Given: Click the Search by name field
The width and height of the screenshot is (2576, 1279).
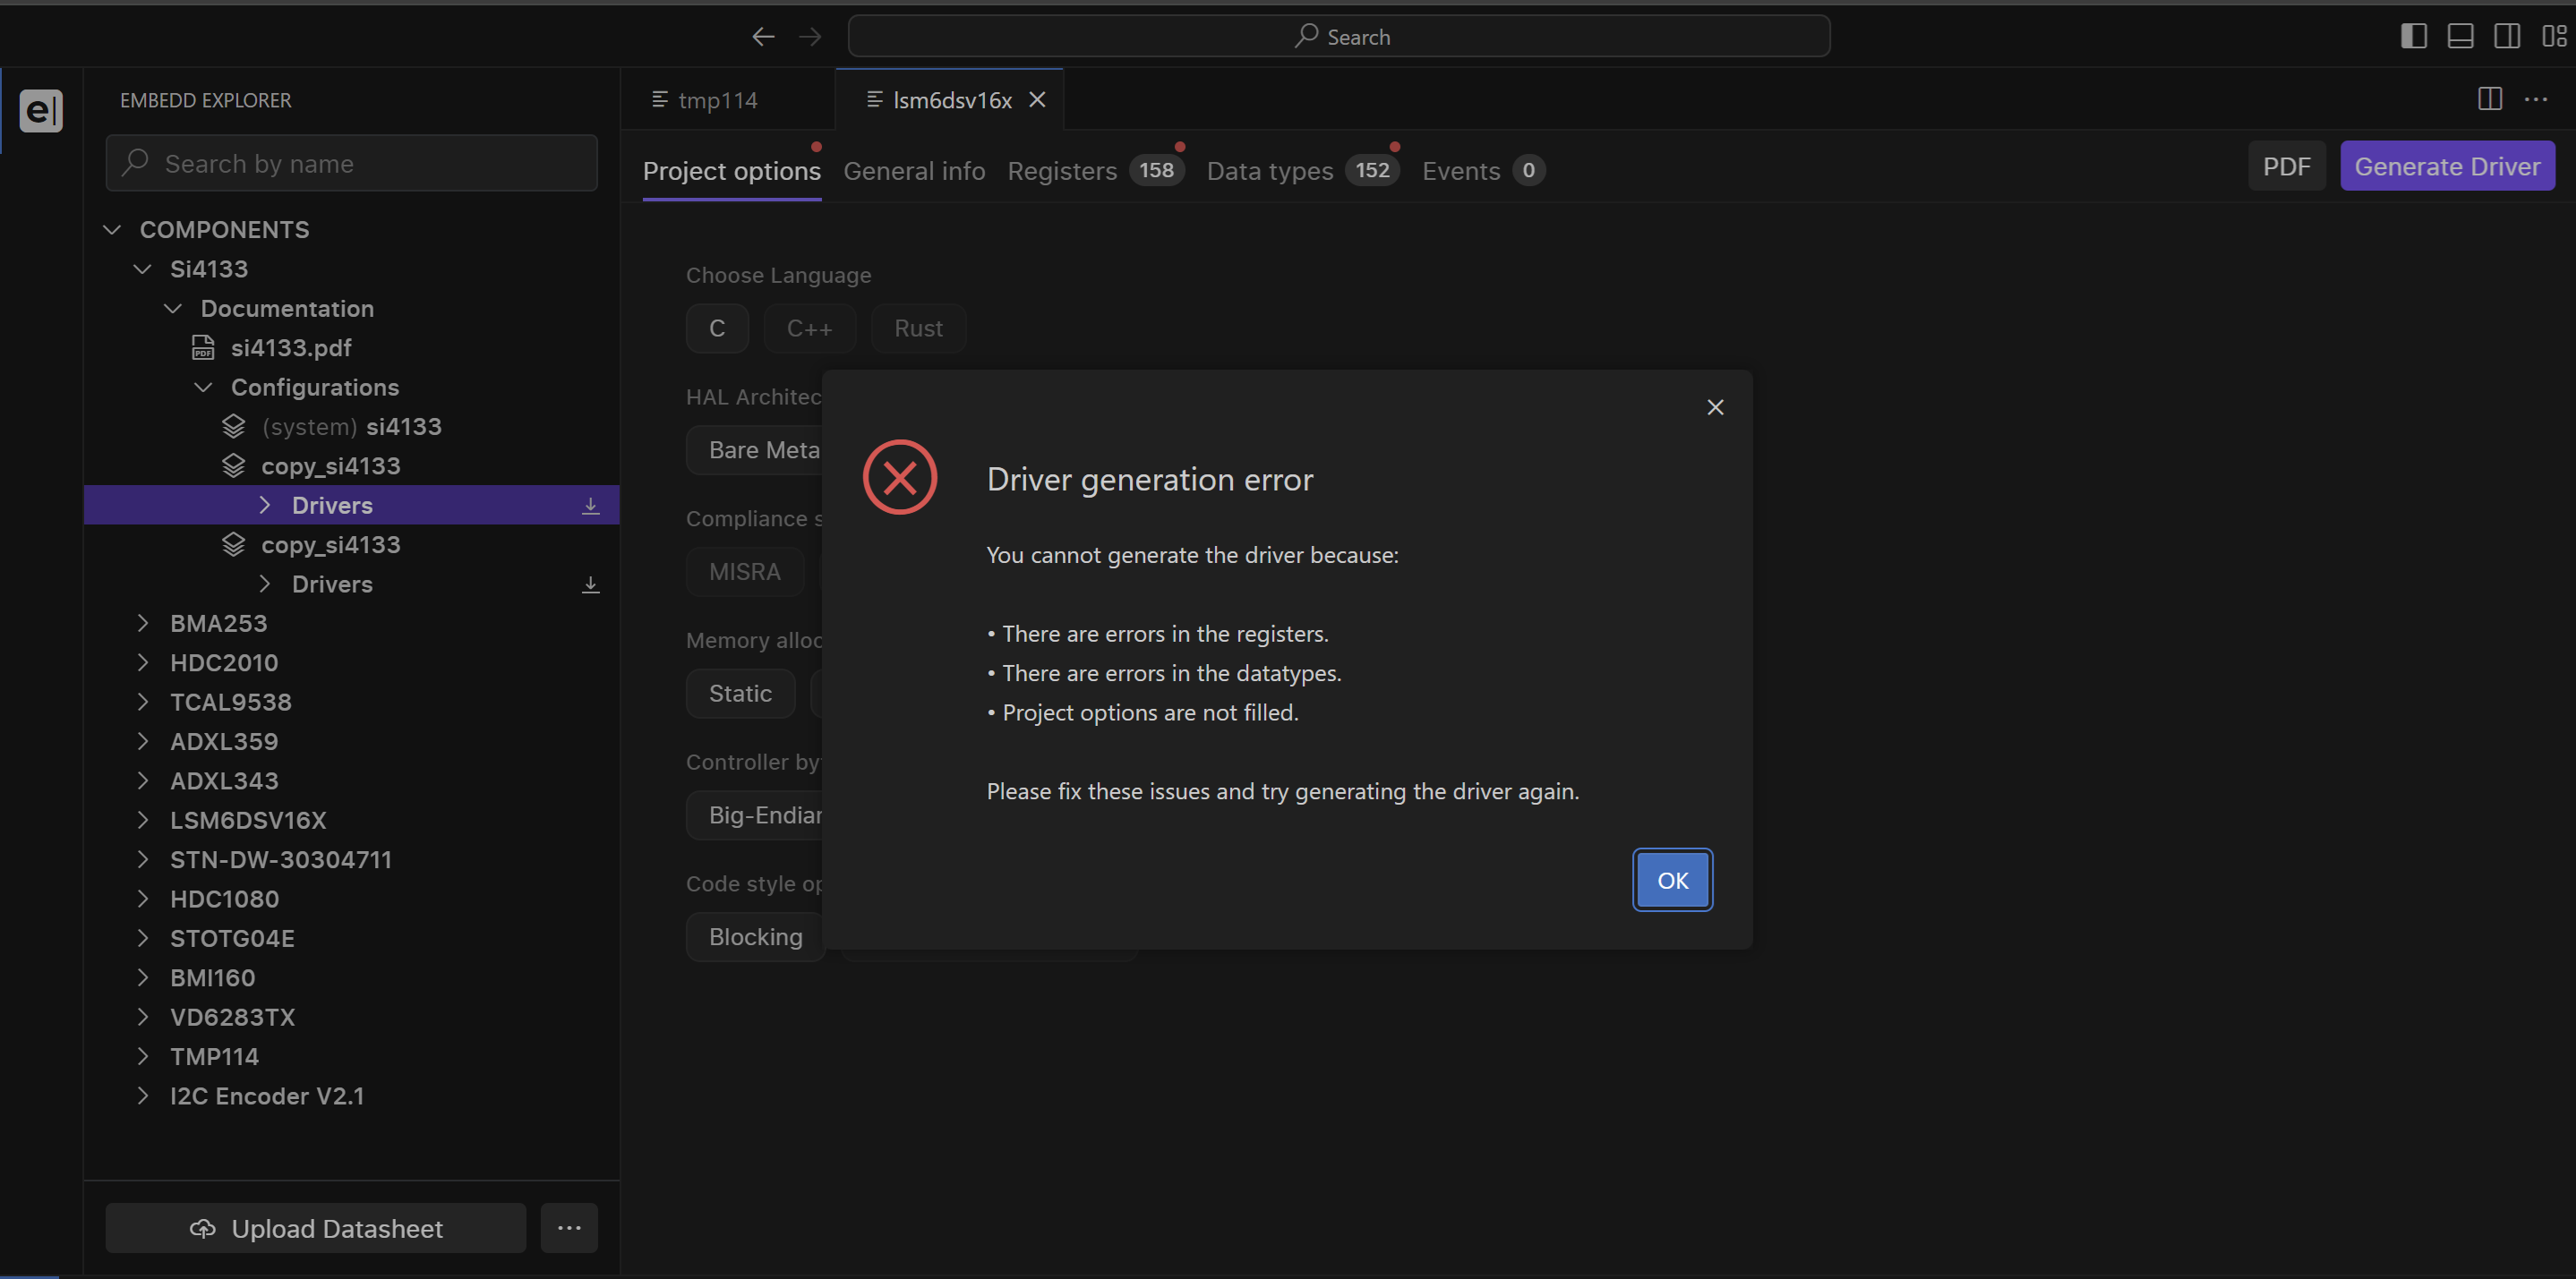Looking at the screenshot, I should (x=351, y=164).
